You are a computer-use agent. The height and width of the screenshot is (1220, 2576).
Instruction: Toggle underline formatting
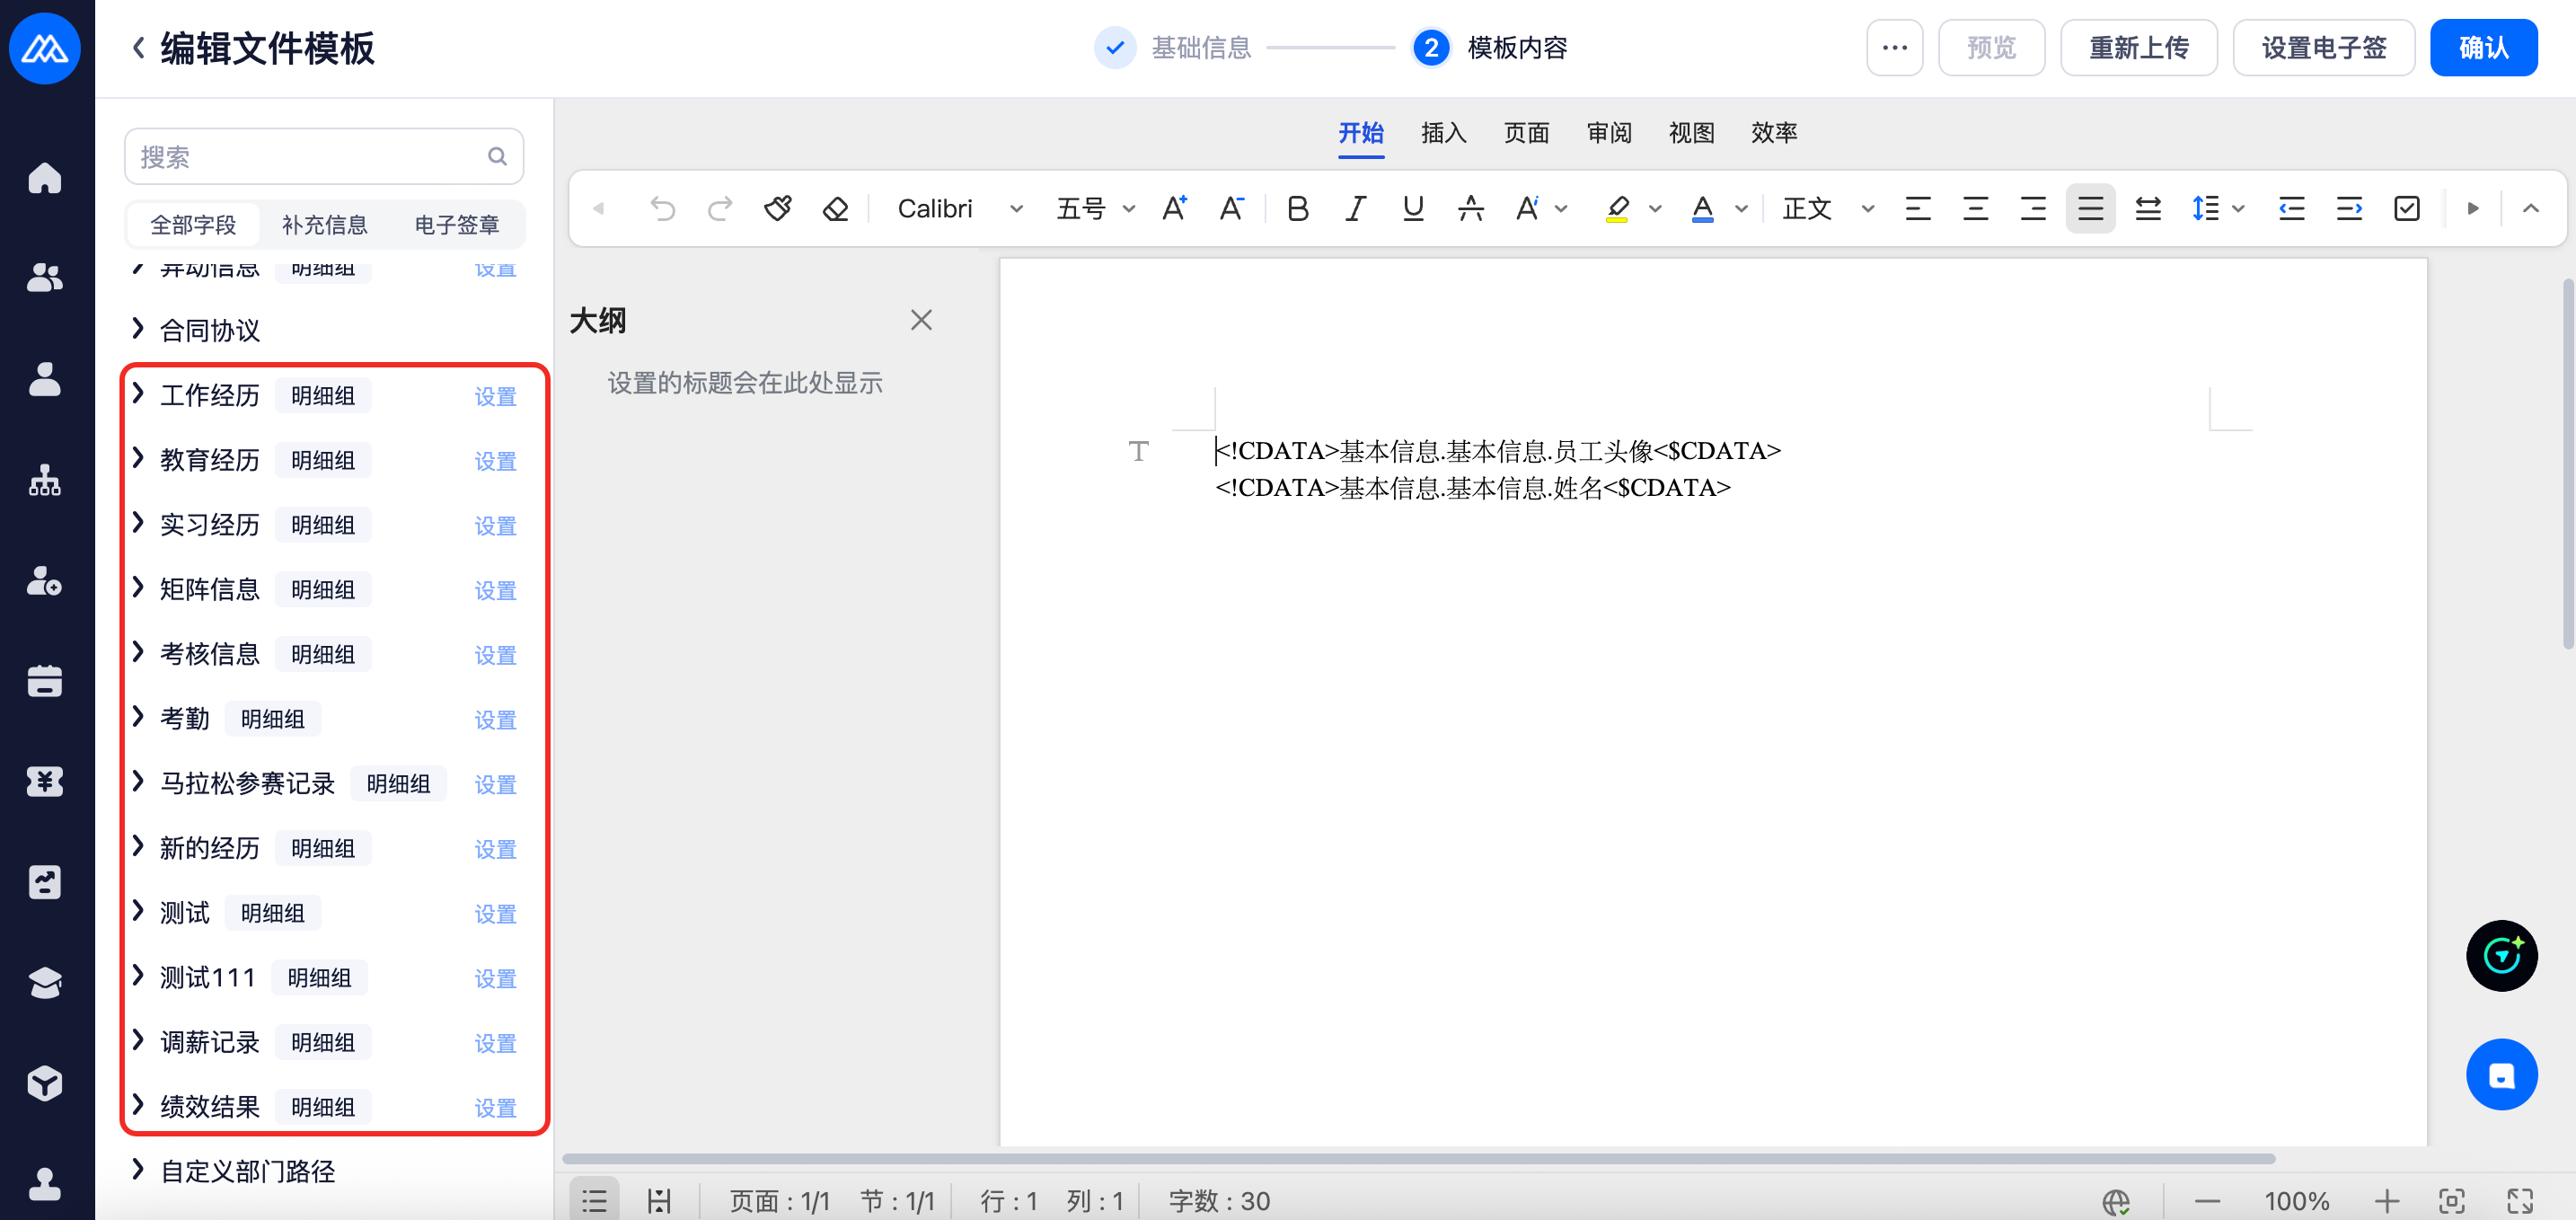[1413, 208]
